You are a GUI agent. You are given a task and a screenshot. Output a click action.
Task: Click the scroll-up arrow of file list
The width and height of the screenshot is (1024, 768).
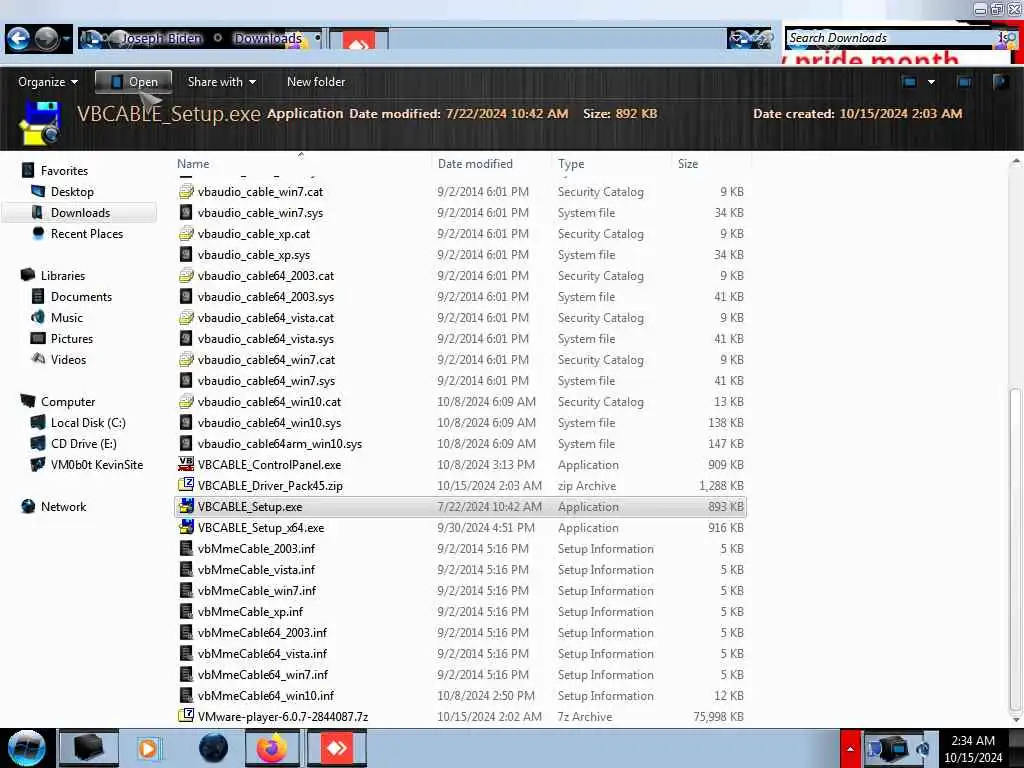coord(1016,161)
